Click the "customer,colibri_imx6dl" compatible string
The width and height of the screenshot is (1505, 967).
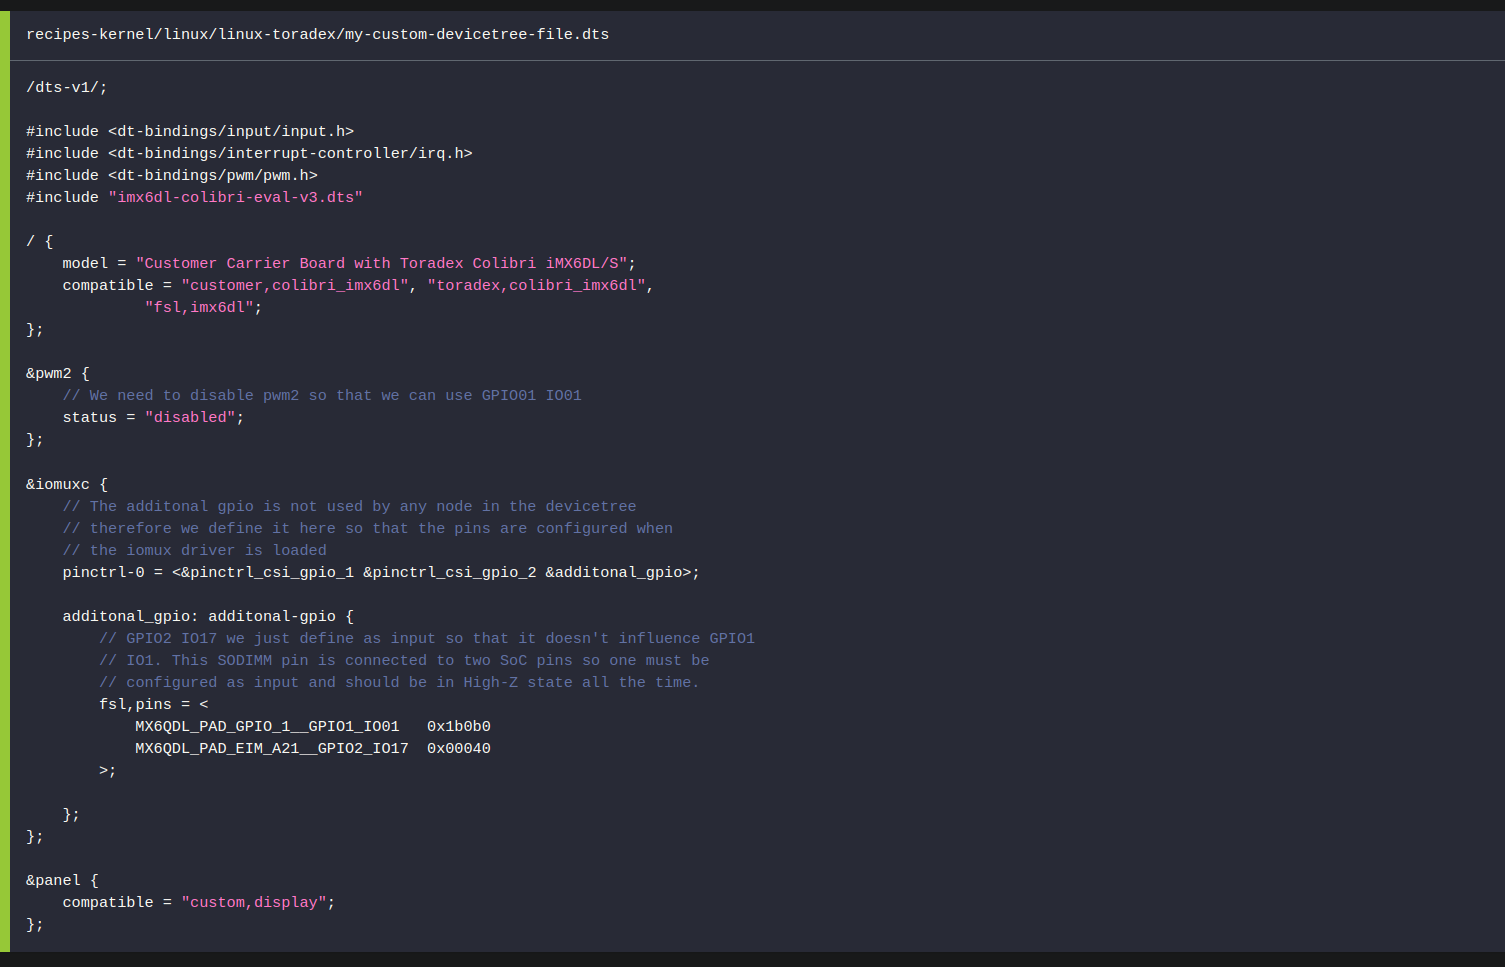coord(295,286)
